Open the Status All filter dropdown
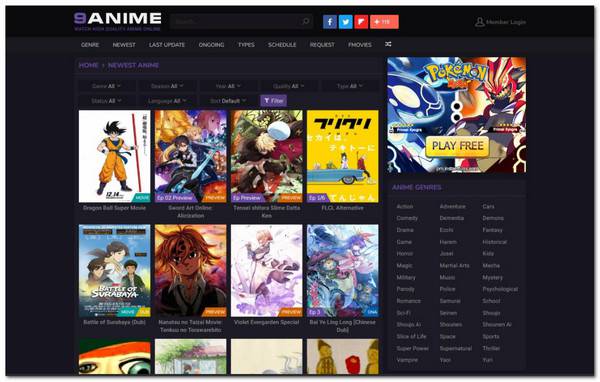 [x=106, y=101]
